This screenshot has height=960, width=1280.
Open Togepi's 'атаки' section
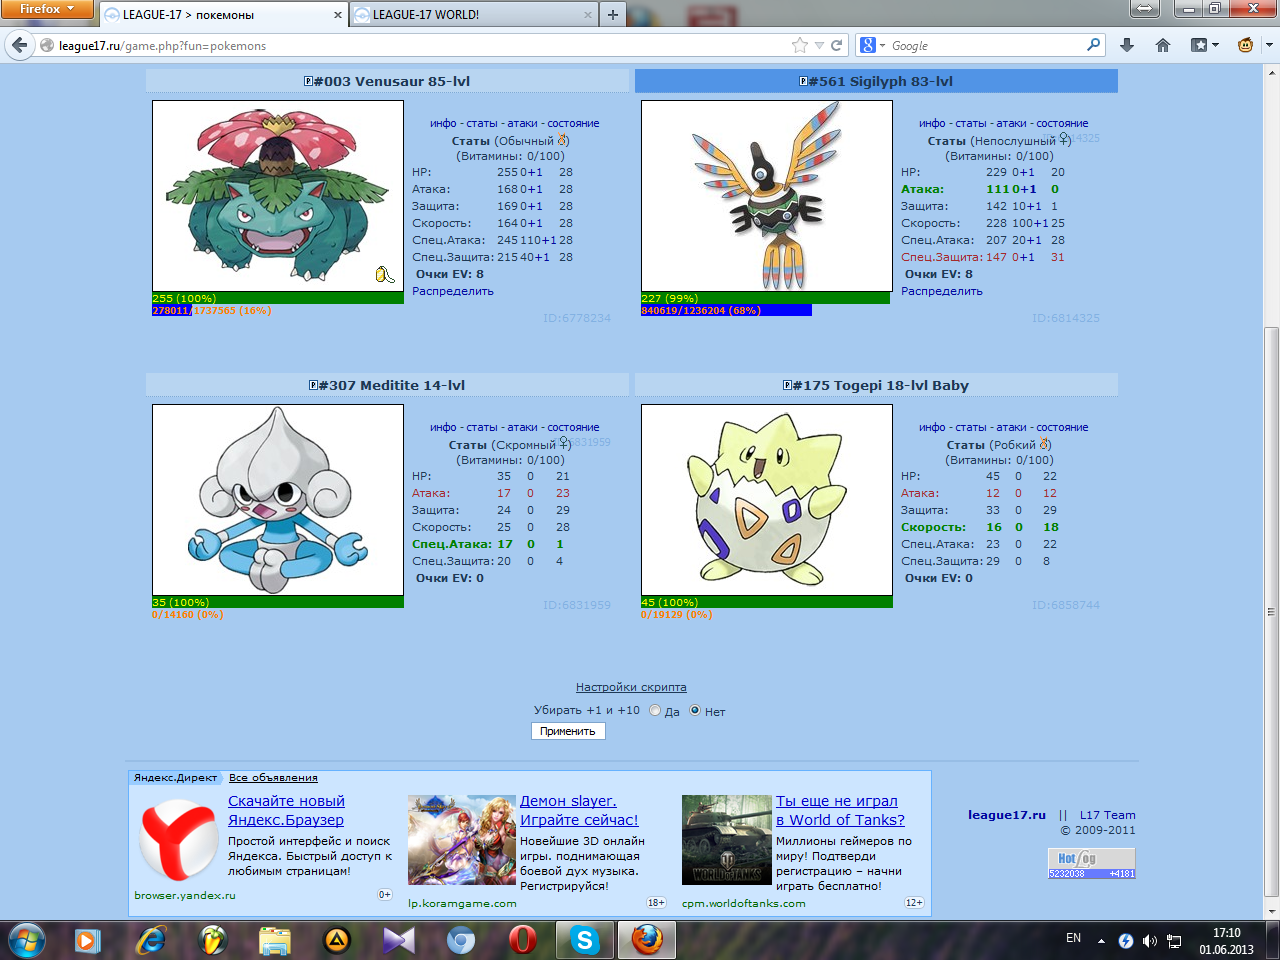(1011, 427)
